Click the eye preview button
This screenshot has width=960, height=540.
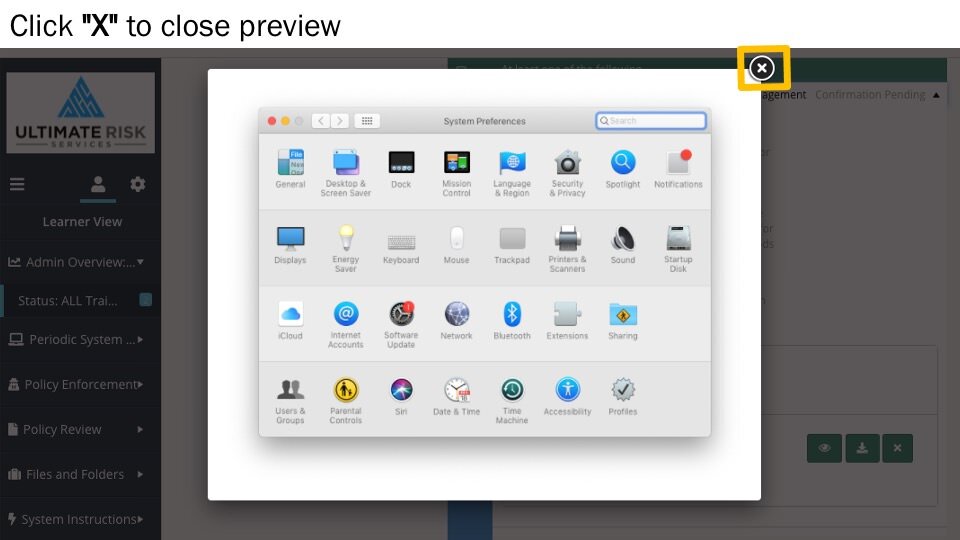pos(824,448)
